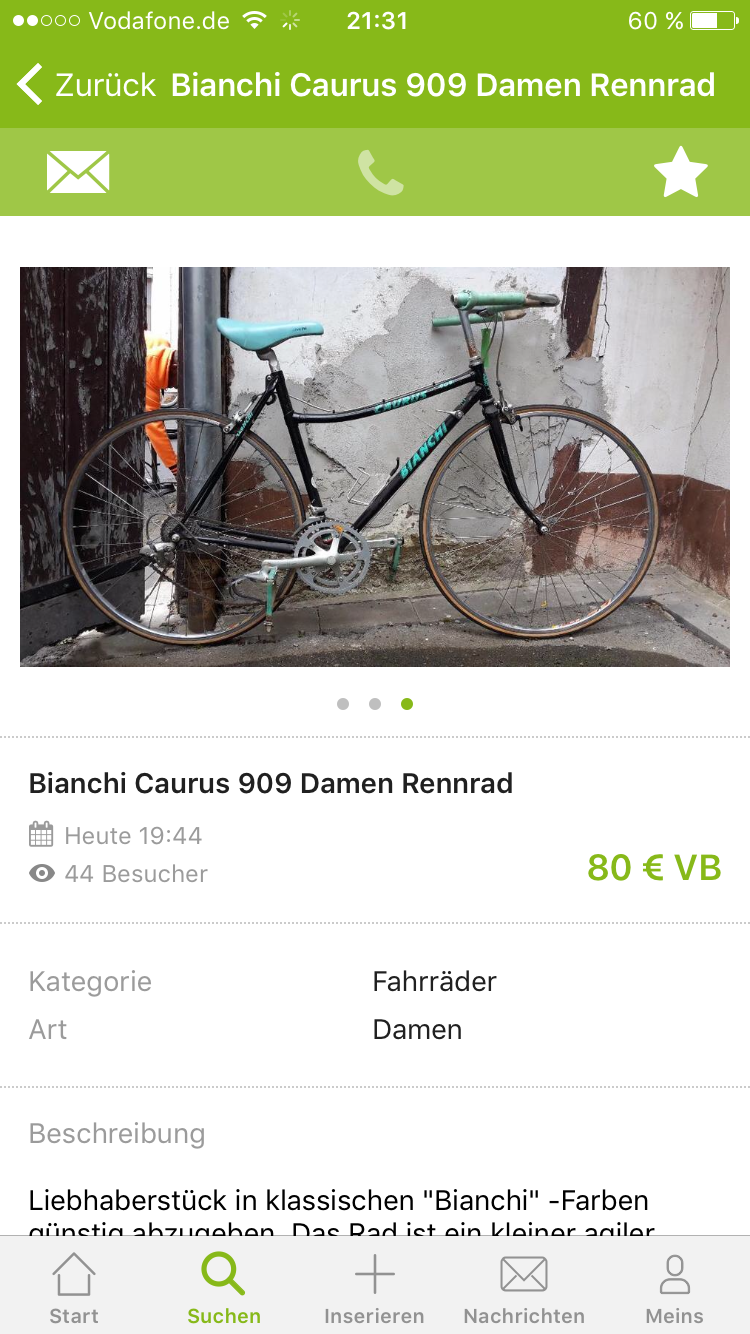Tap the Fahrräder category value
The width and height of the screenshot is (750, 1334).
tap(434, 981)
